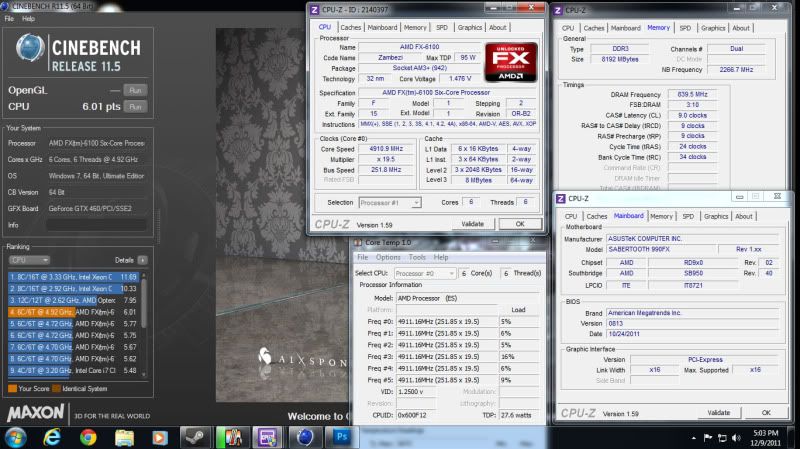Click Core Temp Freq #3 load 16%
Image resolution: width=800 pixels, height=449 pixels.
pyautogui.click(x=518, y=357)
